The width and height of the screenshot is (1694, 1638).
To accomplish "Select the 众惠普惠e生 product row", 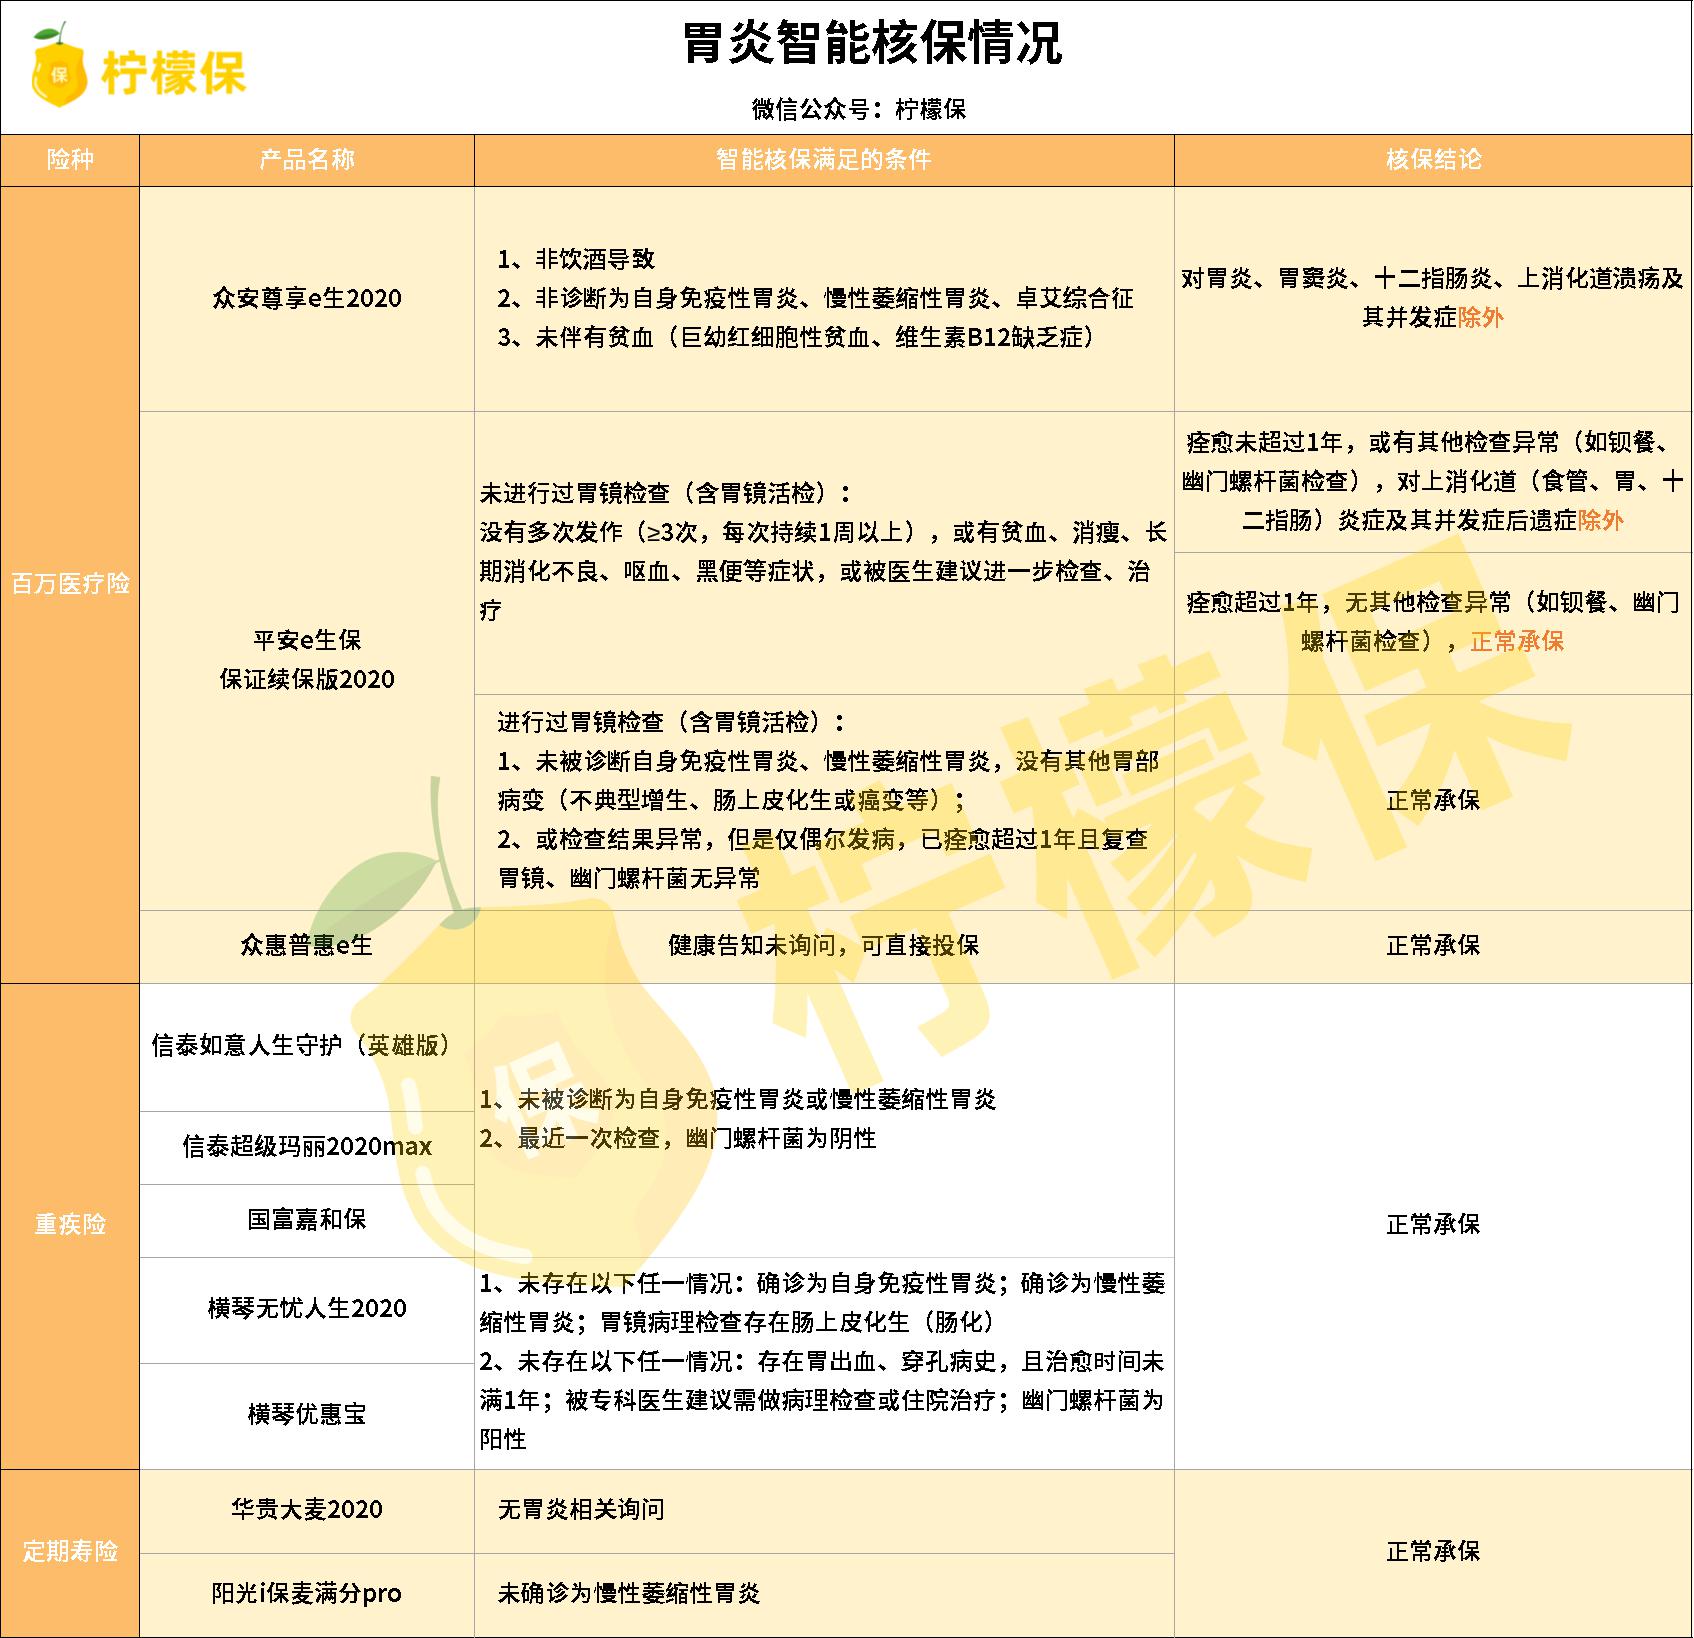I will 306,942.
